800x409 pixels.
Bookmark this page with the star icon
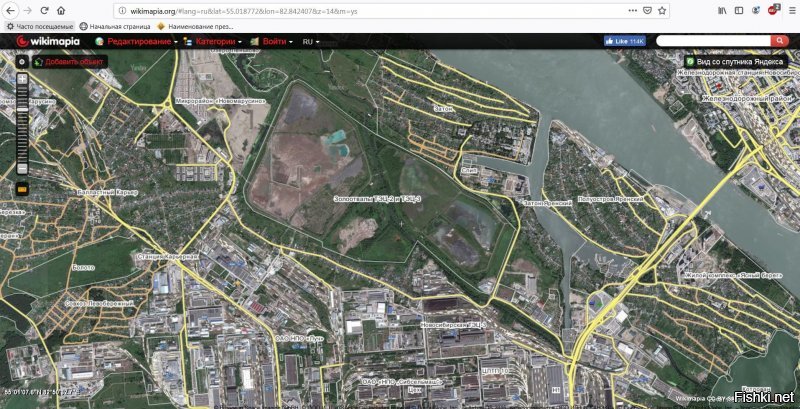click(662, 10)
